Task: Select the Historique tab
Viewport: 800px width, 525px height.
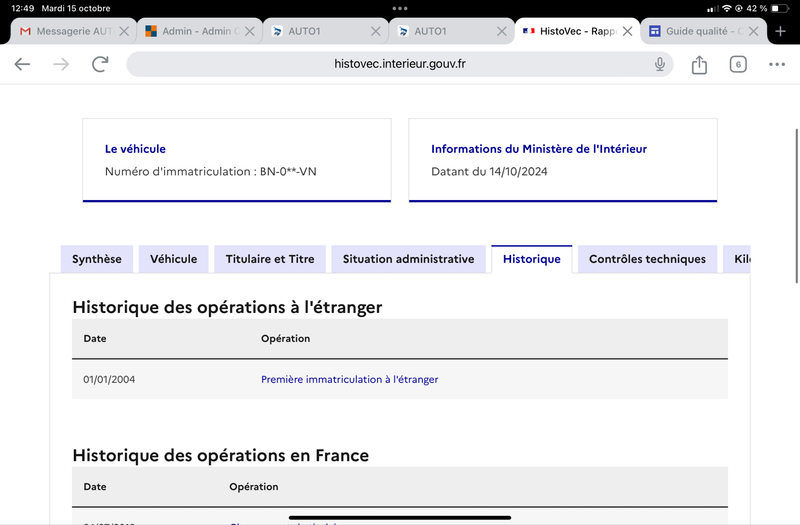Action: coord(532,259)
